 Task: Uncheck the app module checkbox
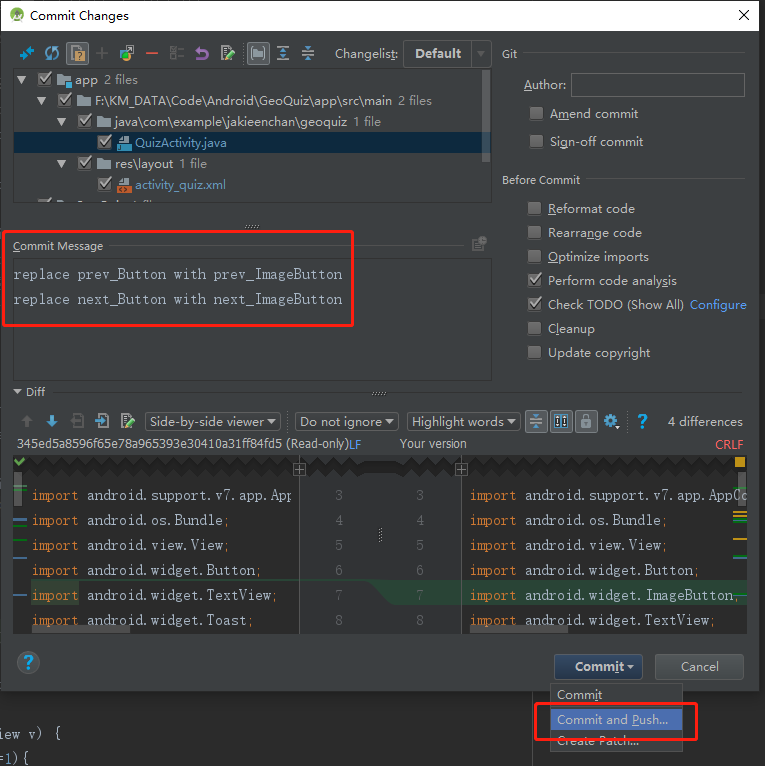[44, 79]
